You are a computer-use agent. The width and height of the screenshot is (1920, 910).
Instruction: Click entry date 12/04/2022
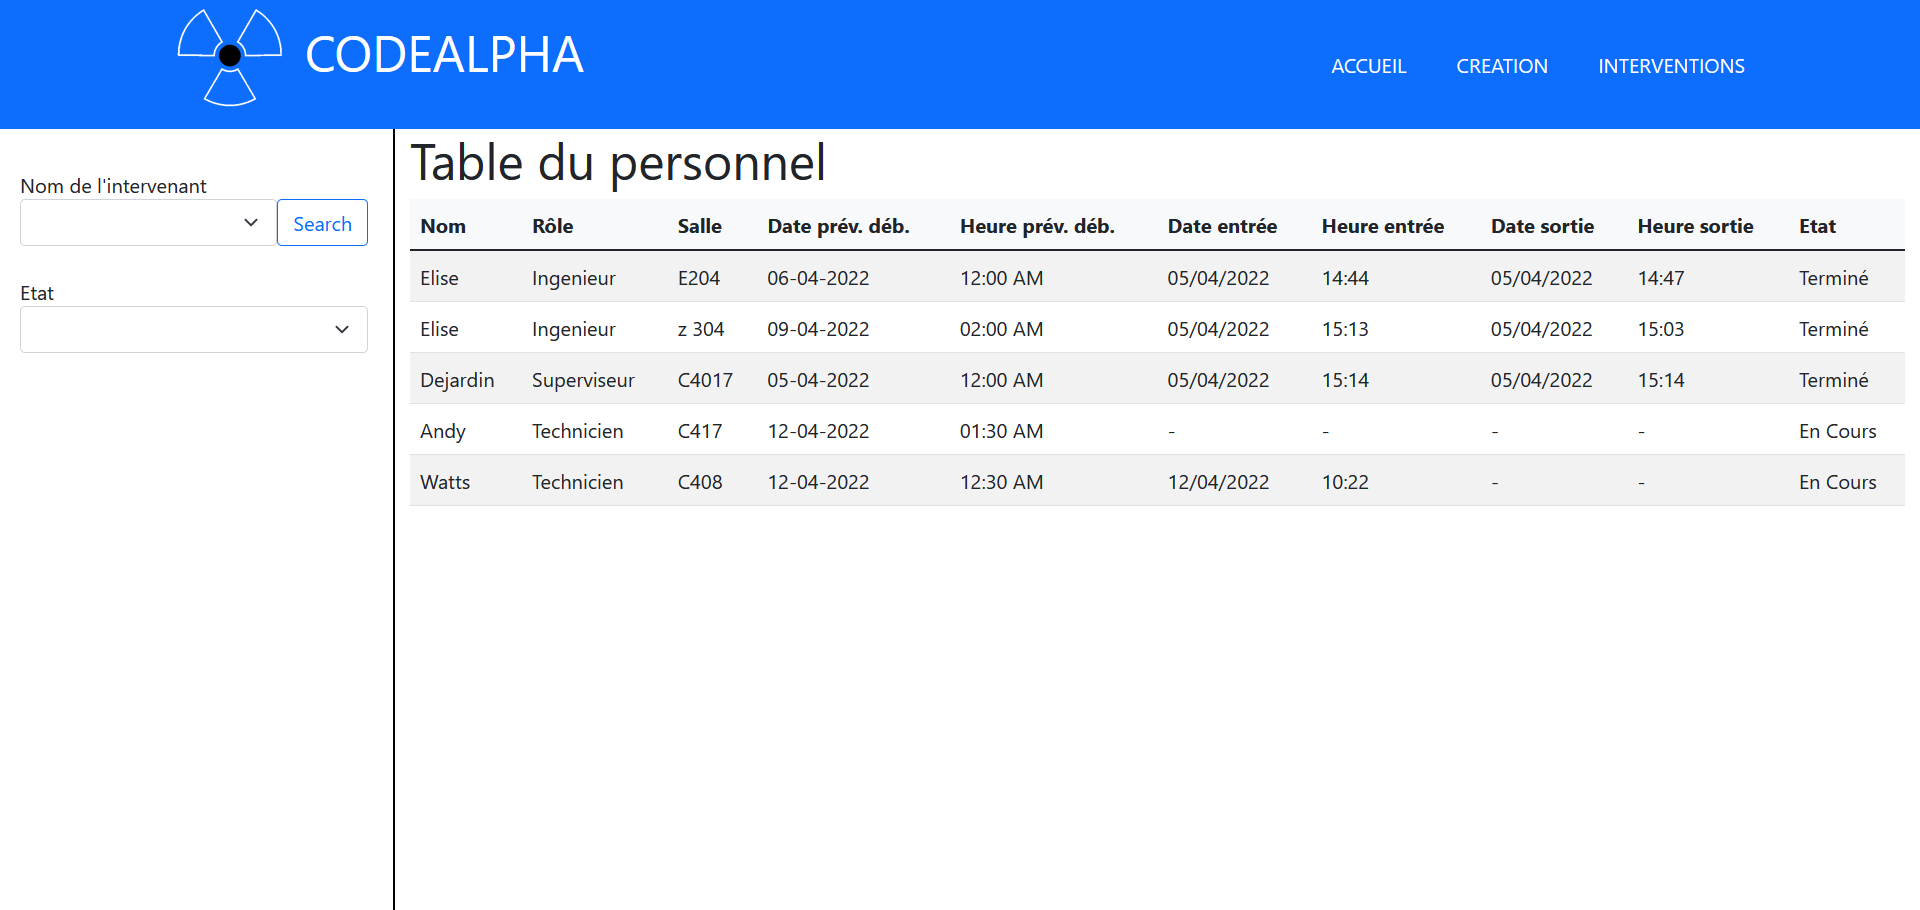click(1218, 482)
